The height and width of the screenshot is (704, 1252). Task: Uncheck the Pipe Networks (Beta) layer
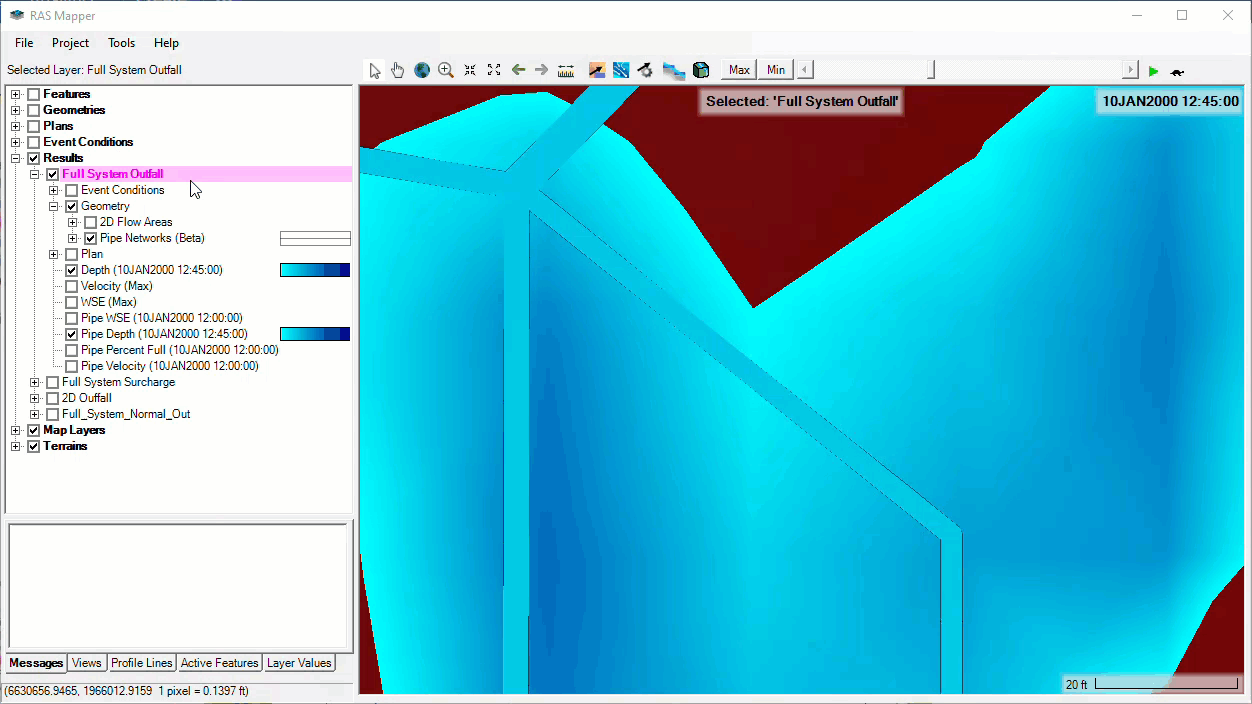pos(91,238)
